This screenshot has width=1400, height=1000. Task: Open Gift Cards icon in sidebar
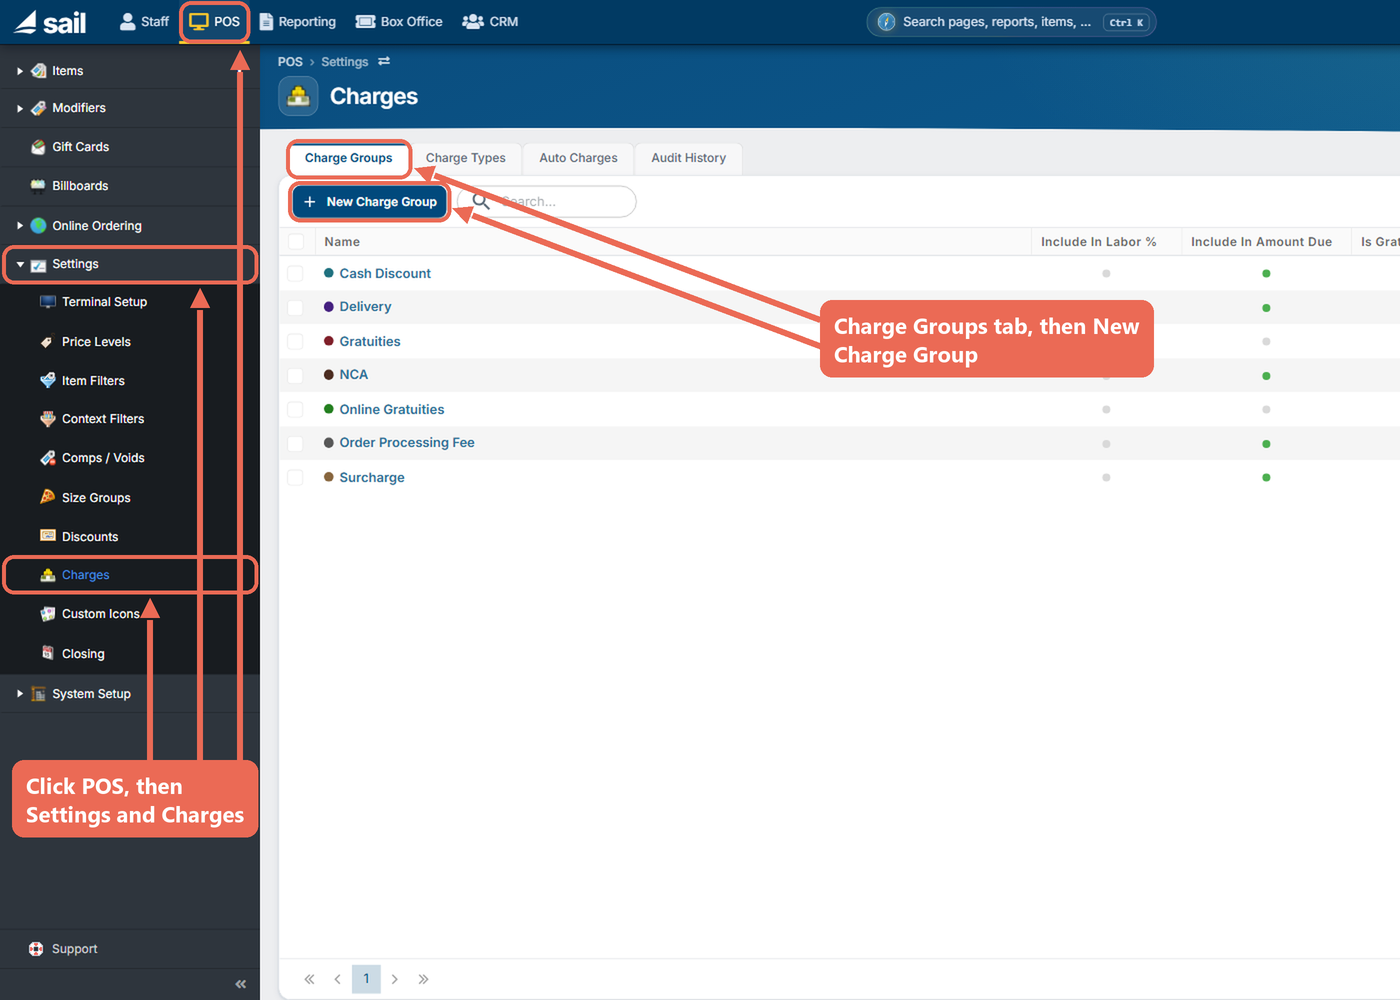click(x=39, y=147)
